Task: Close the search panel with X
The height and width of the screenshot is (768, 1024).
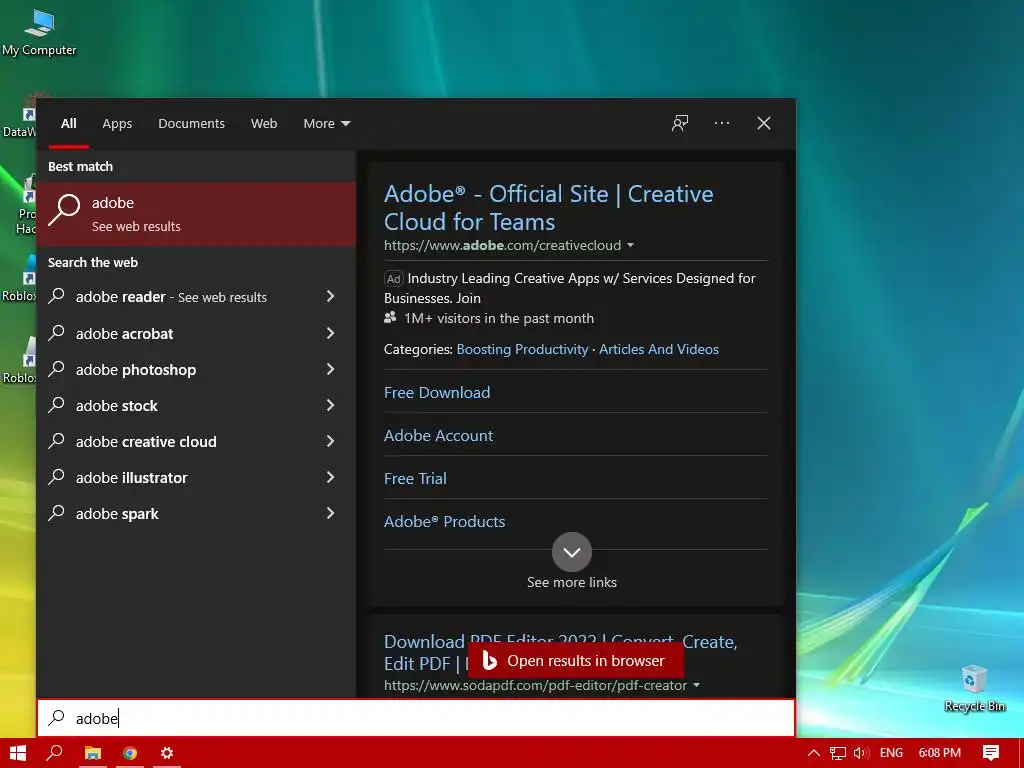Action: click(x=763, y=123)
